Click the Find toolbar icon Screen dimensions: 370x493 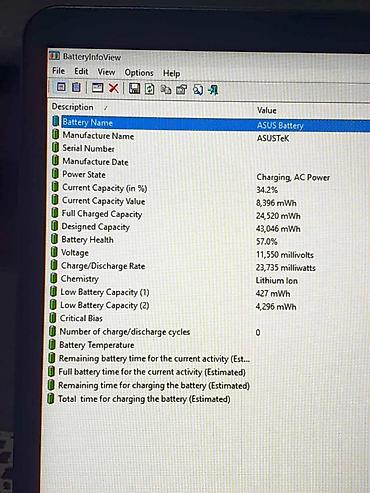click(x=198, y=90)
